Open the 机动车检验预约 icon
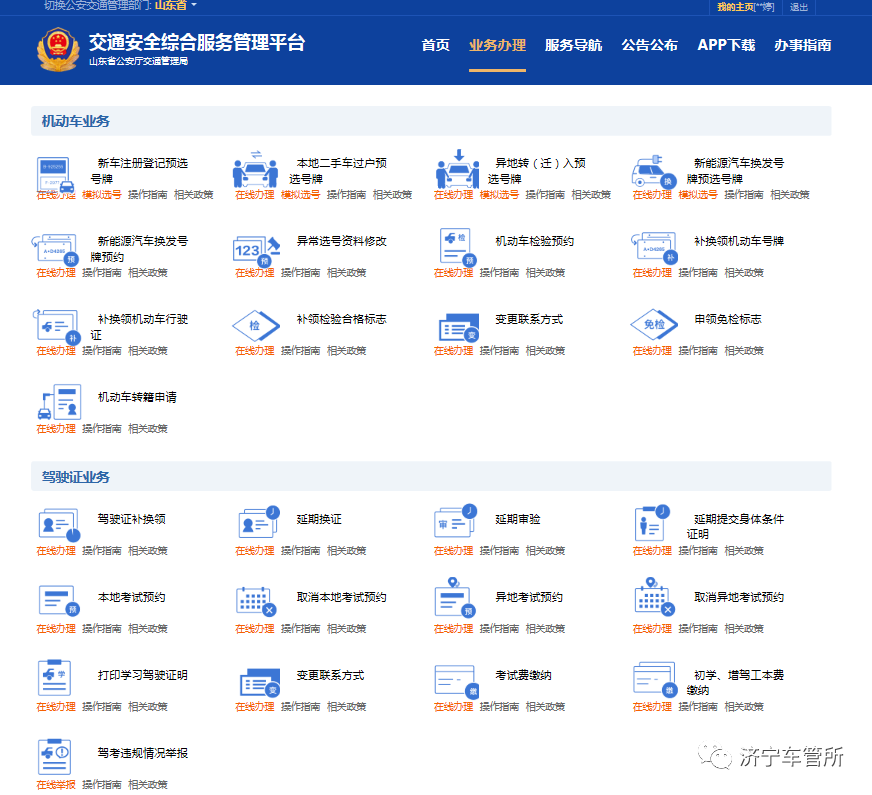 458,247
